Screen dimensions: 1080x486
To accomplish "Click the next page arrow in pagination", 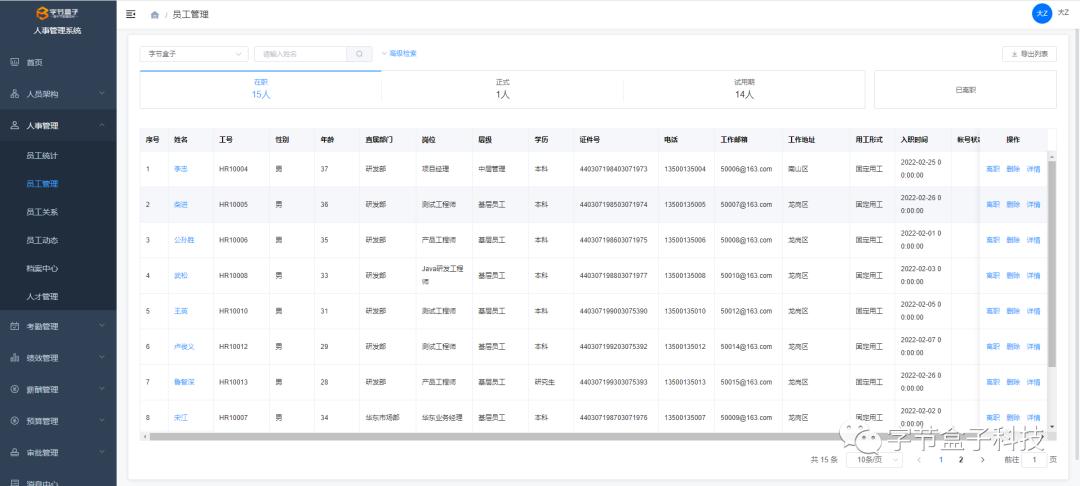I will pos(982,460).
